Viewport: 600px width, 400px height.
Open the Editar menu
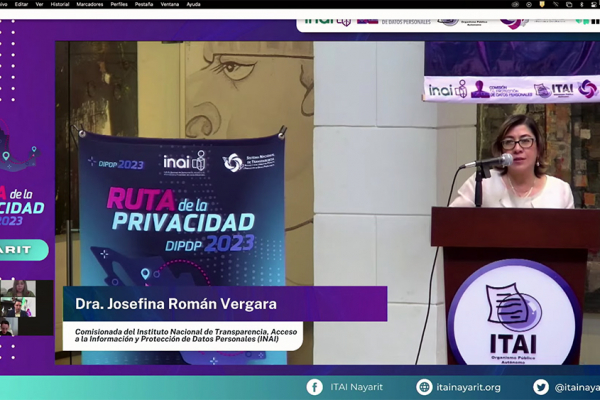[x=21, y=4]
